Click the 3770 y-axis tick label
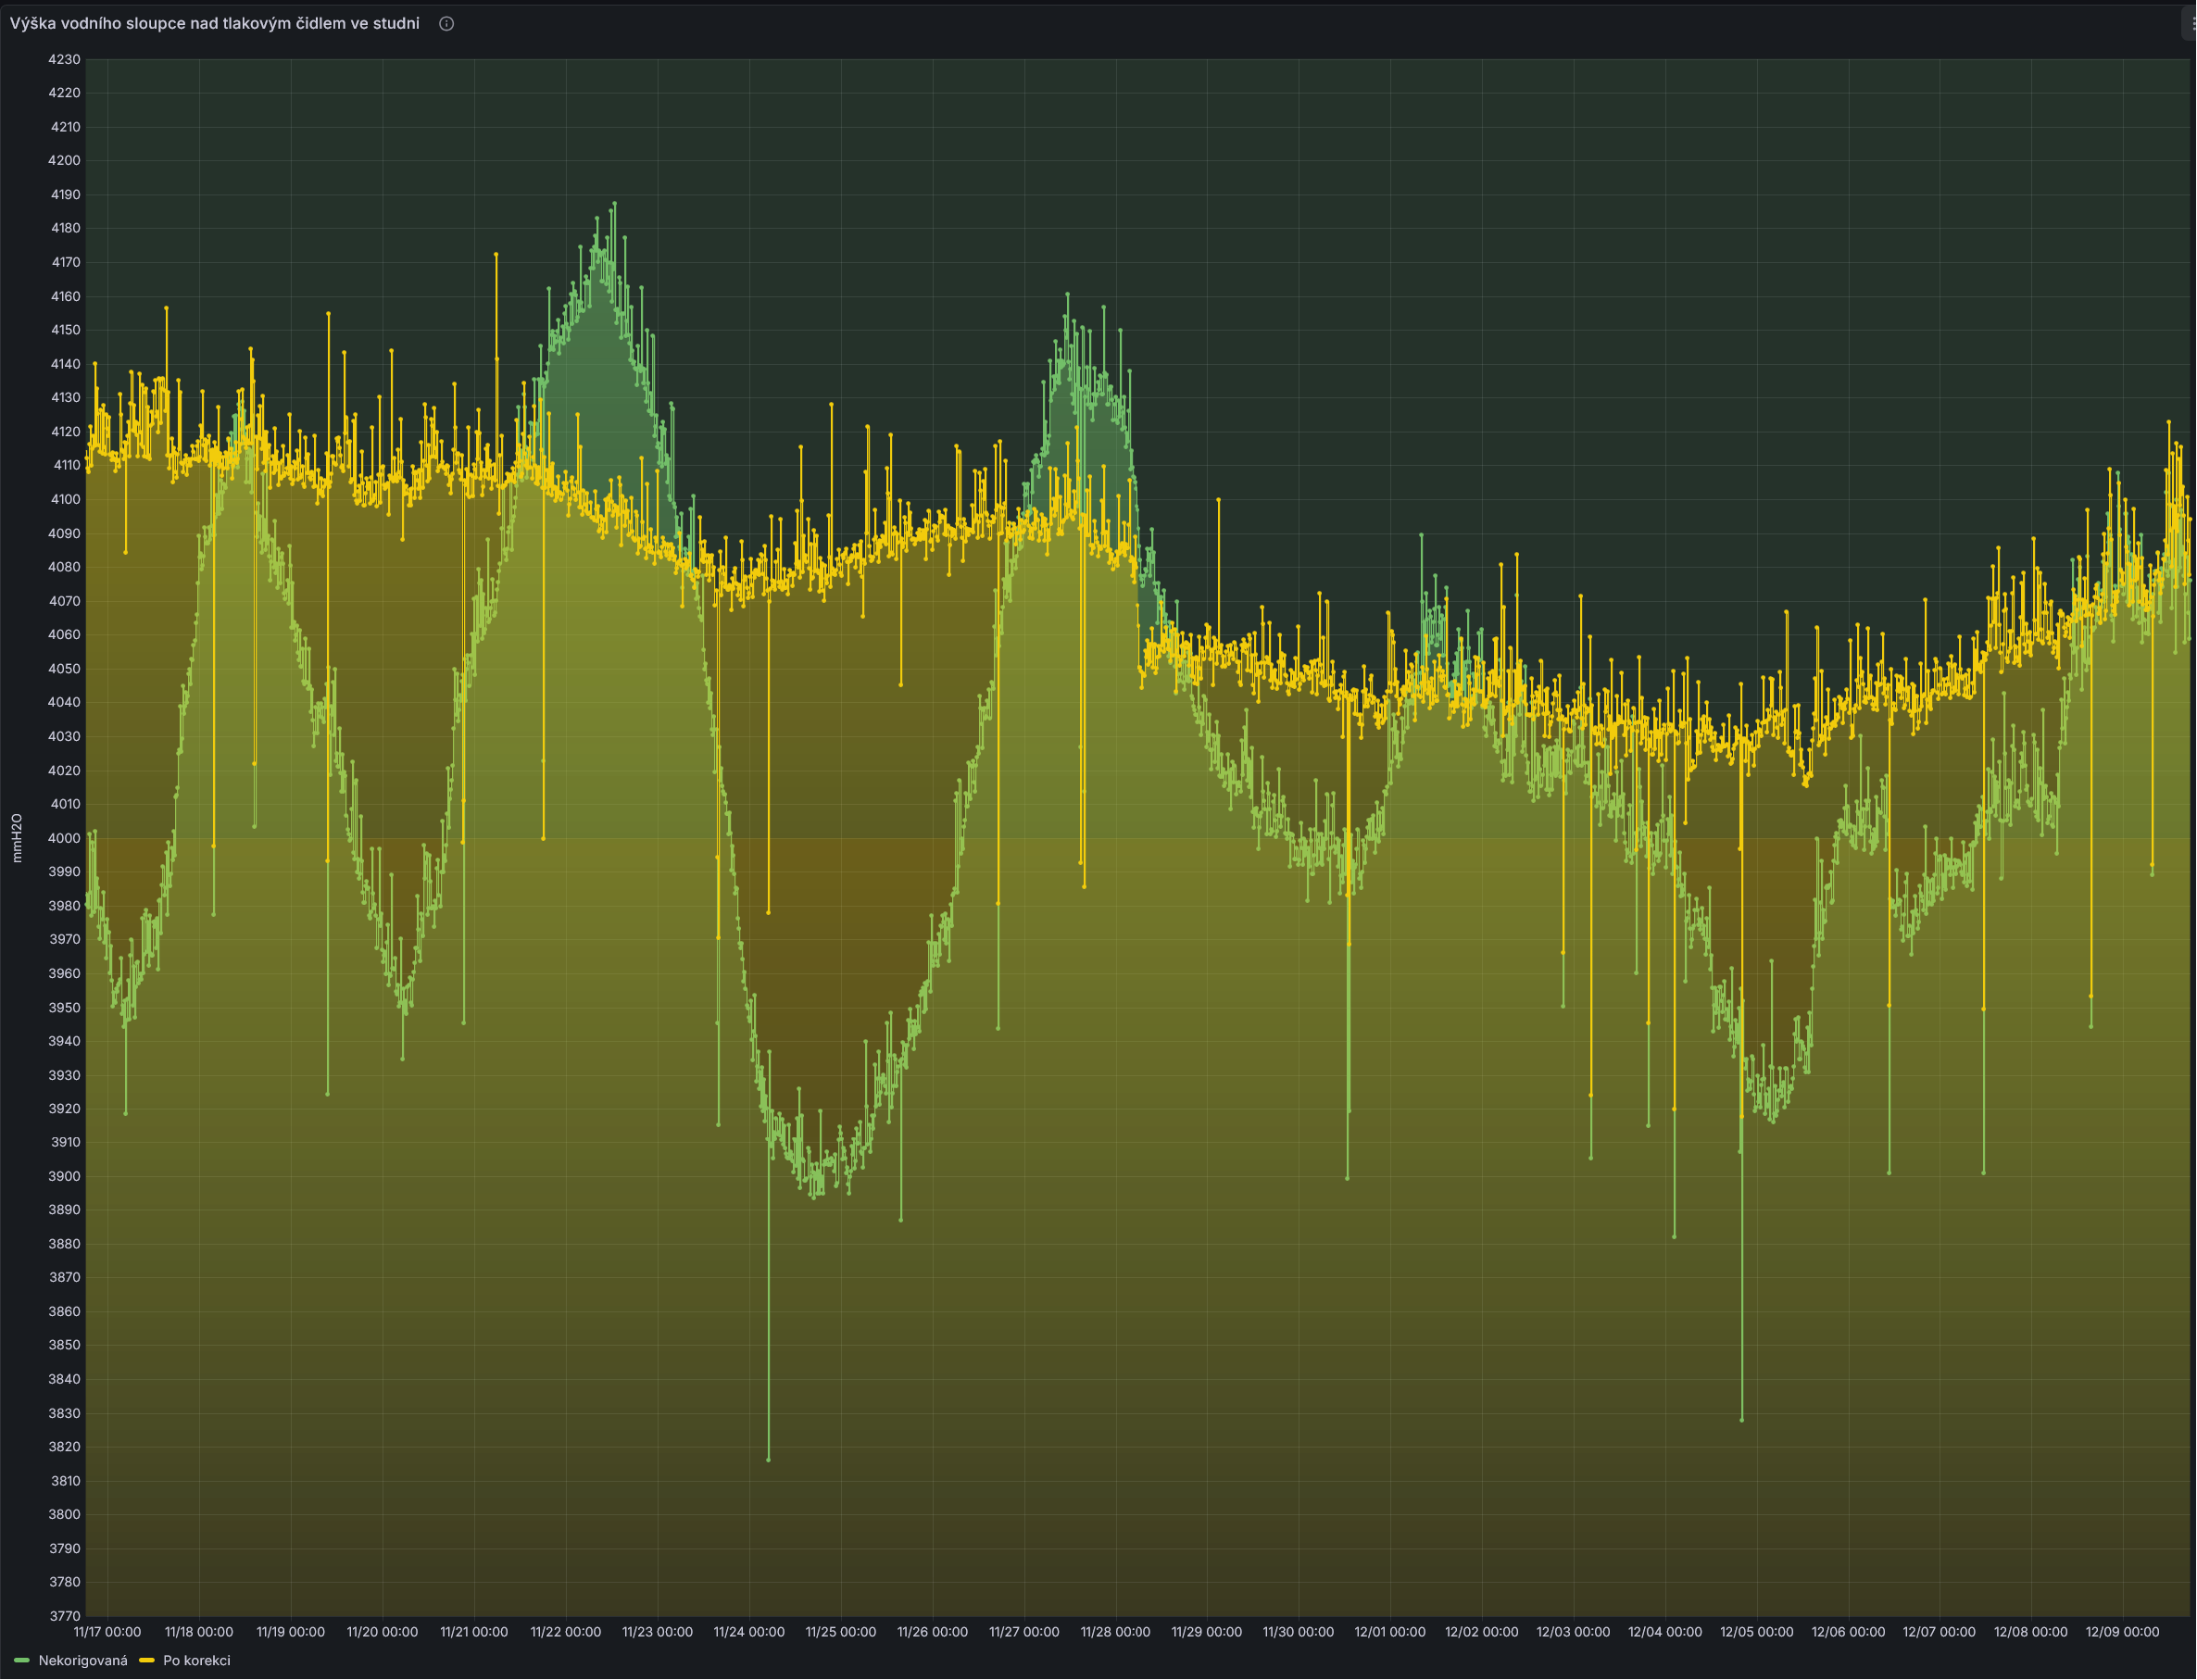 (64, 1615)
